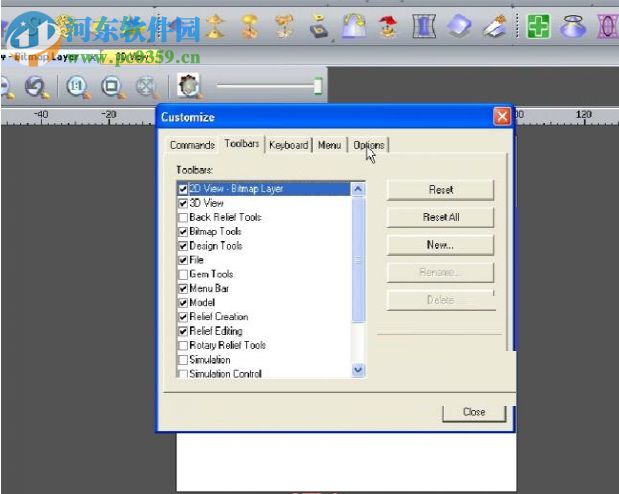Enable the Gem Tools checkbox

click(183, 274)
